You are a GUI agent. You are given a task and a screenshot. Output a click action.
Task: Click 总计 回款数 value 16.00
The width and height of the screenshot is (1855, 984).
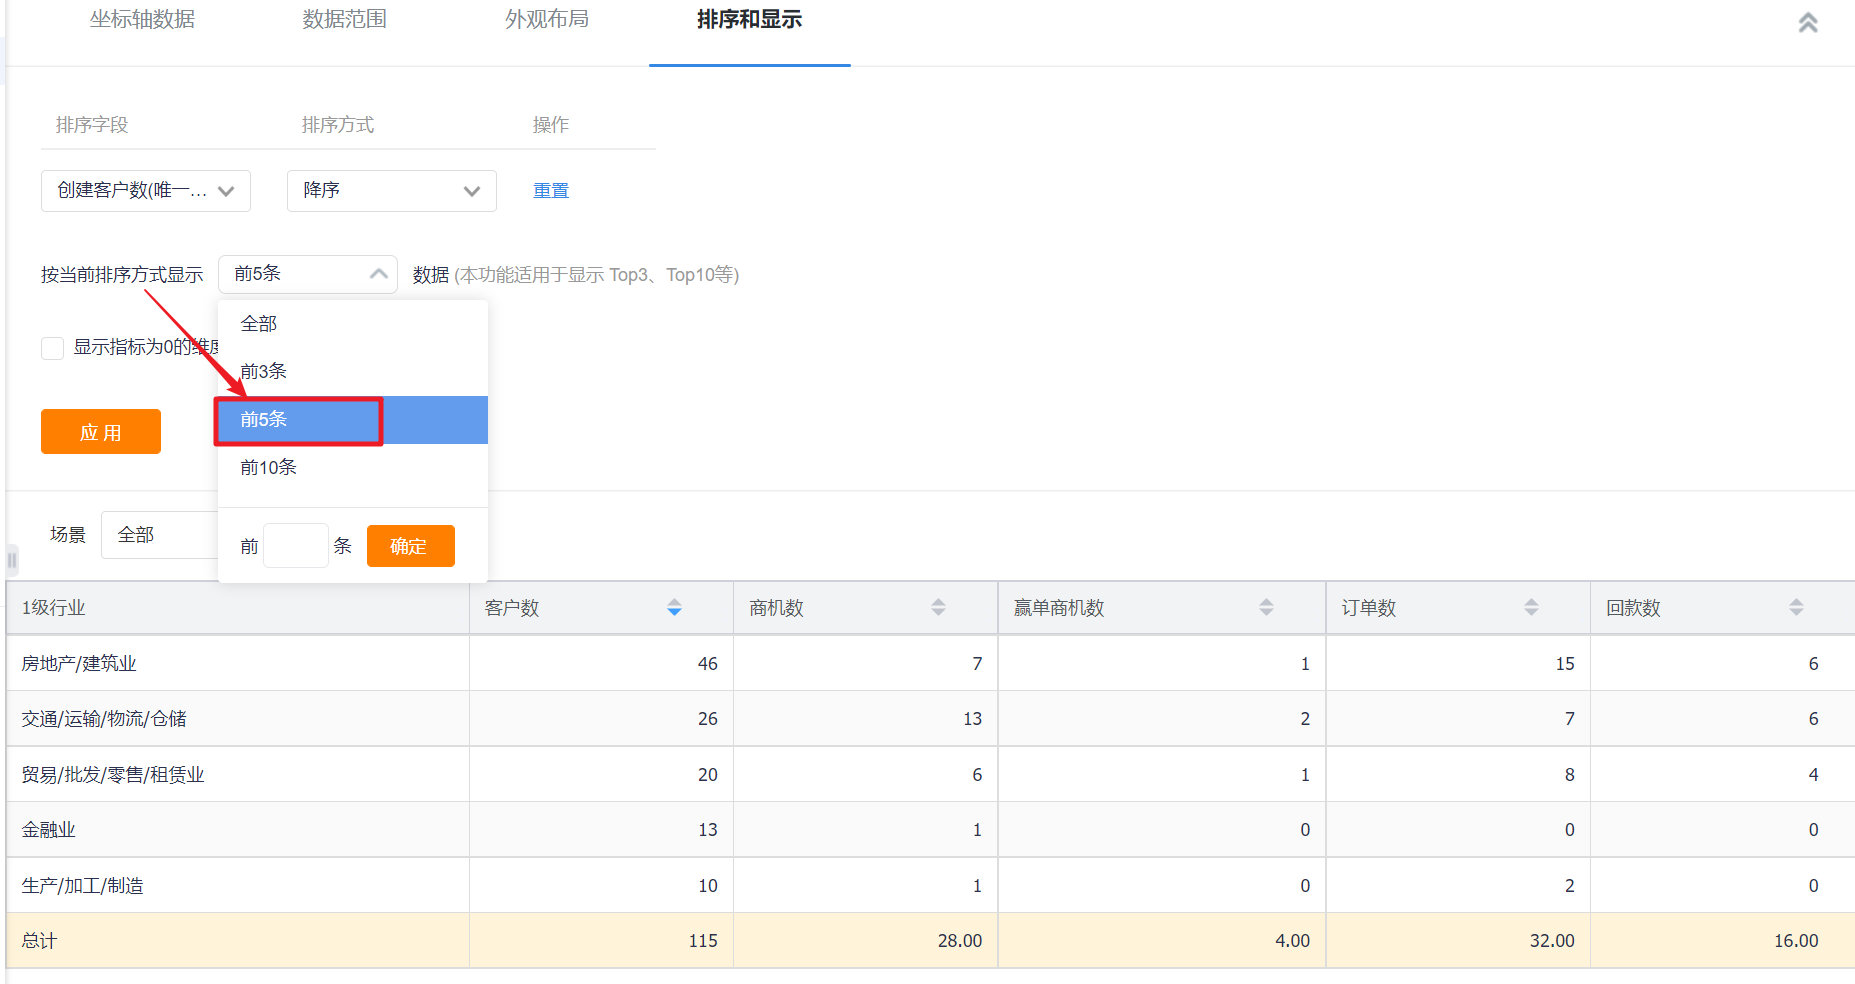[x=1796, y=941]
